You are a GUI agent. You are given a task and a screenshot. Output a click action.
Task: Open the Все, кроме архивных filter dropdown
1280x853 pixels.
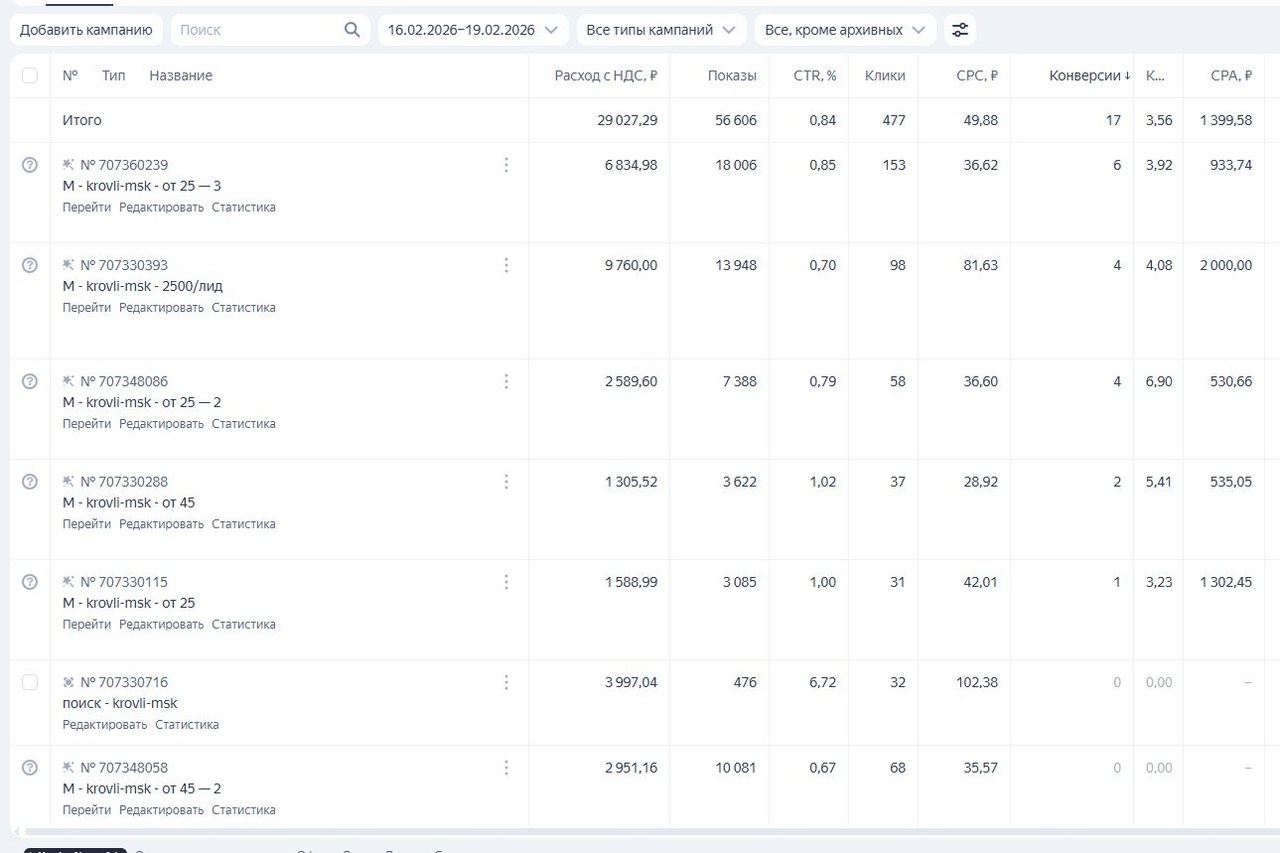[844, 30]
